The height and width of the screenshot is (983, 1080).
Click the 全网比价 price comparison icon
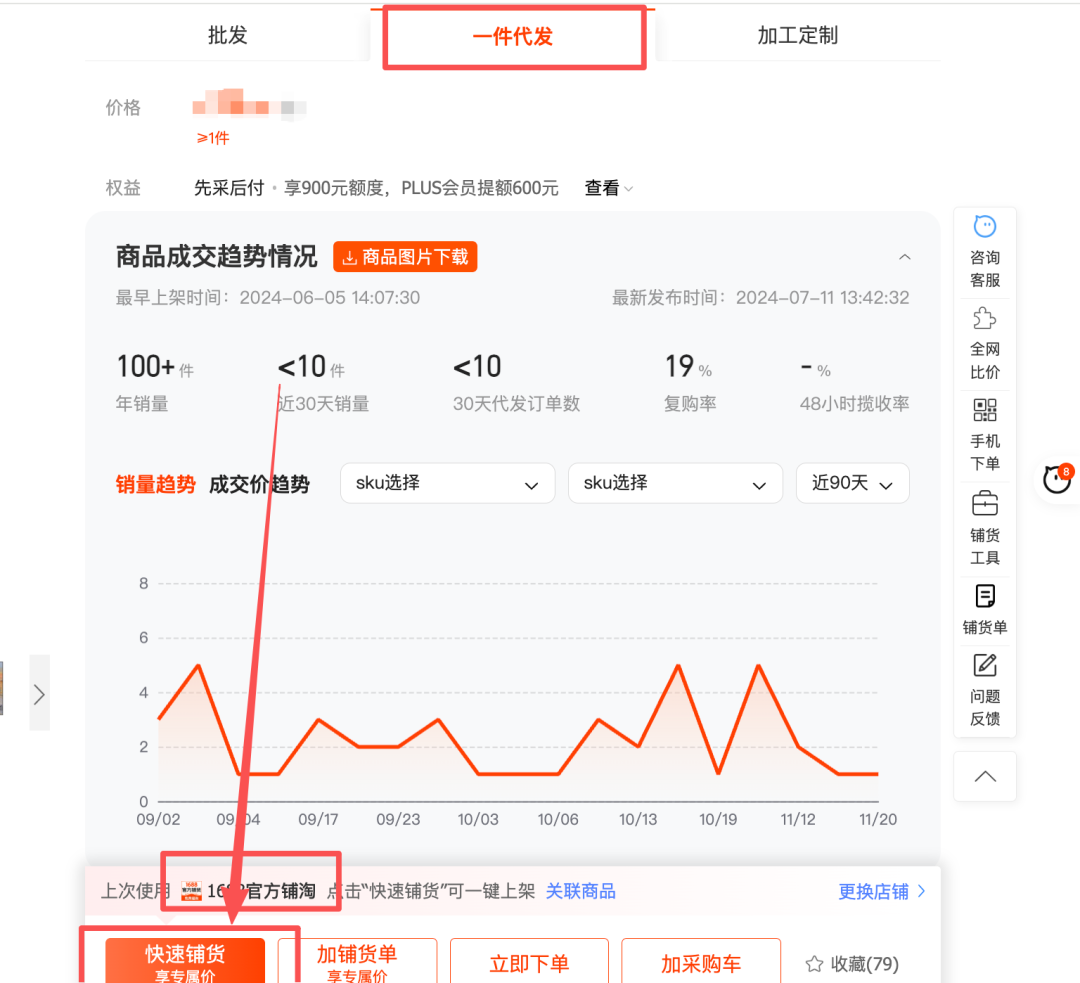[984, 345]
